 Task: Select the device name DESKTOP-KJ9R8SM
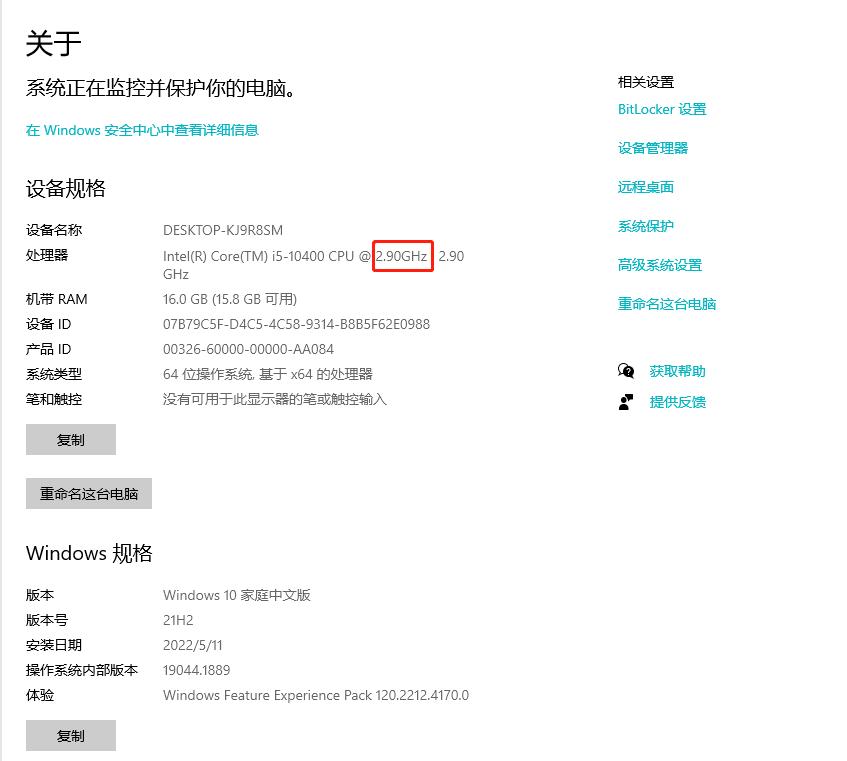223,230
